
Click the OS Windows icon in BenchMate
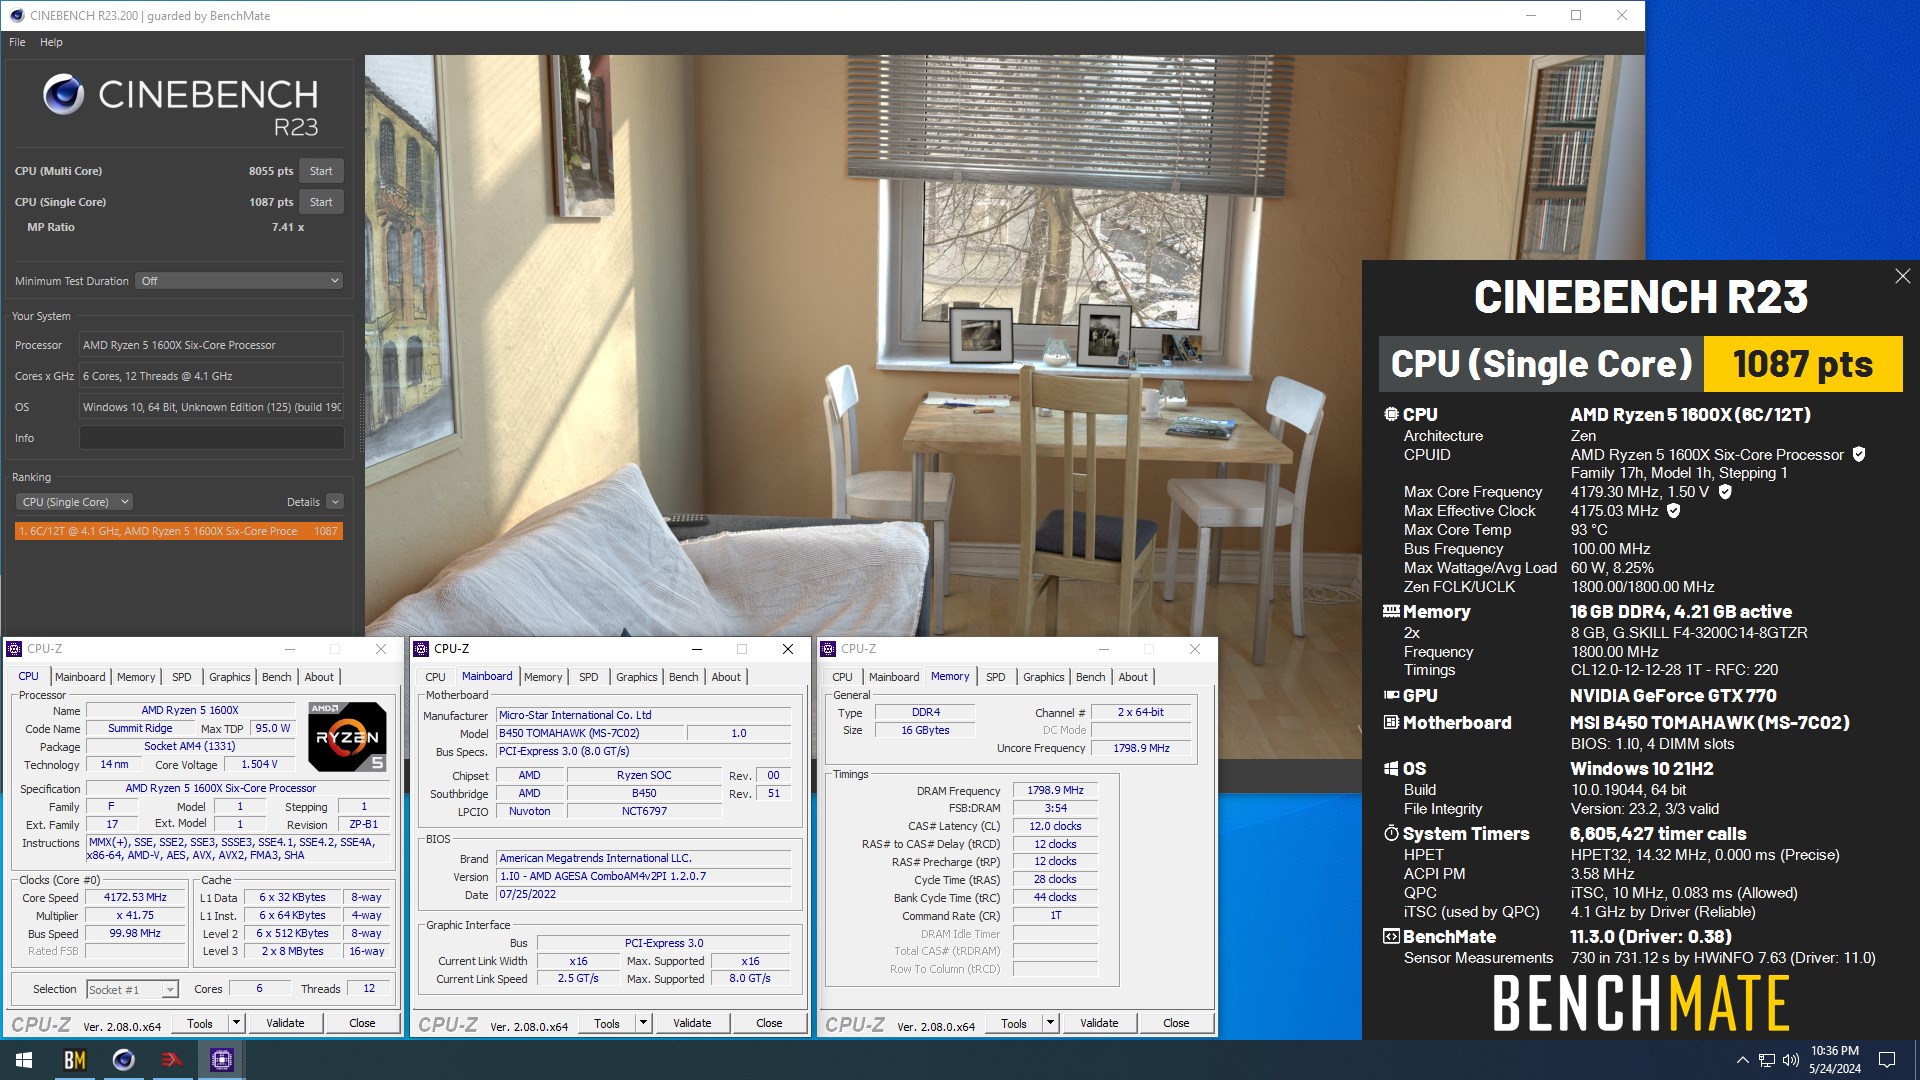coord(1390,768)
